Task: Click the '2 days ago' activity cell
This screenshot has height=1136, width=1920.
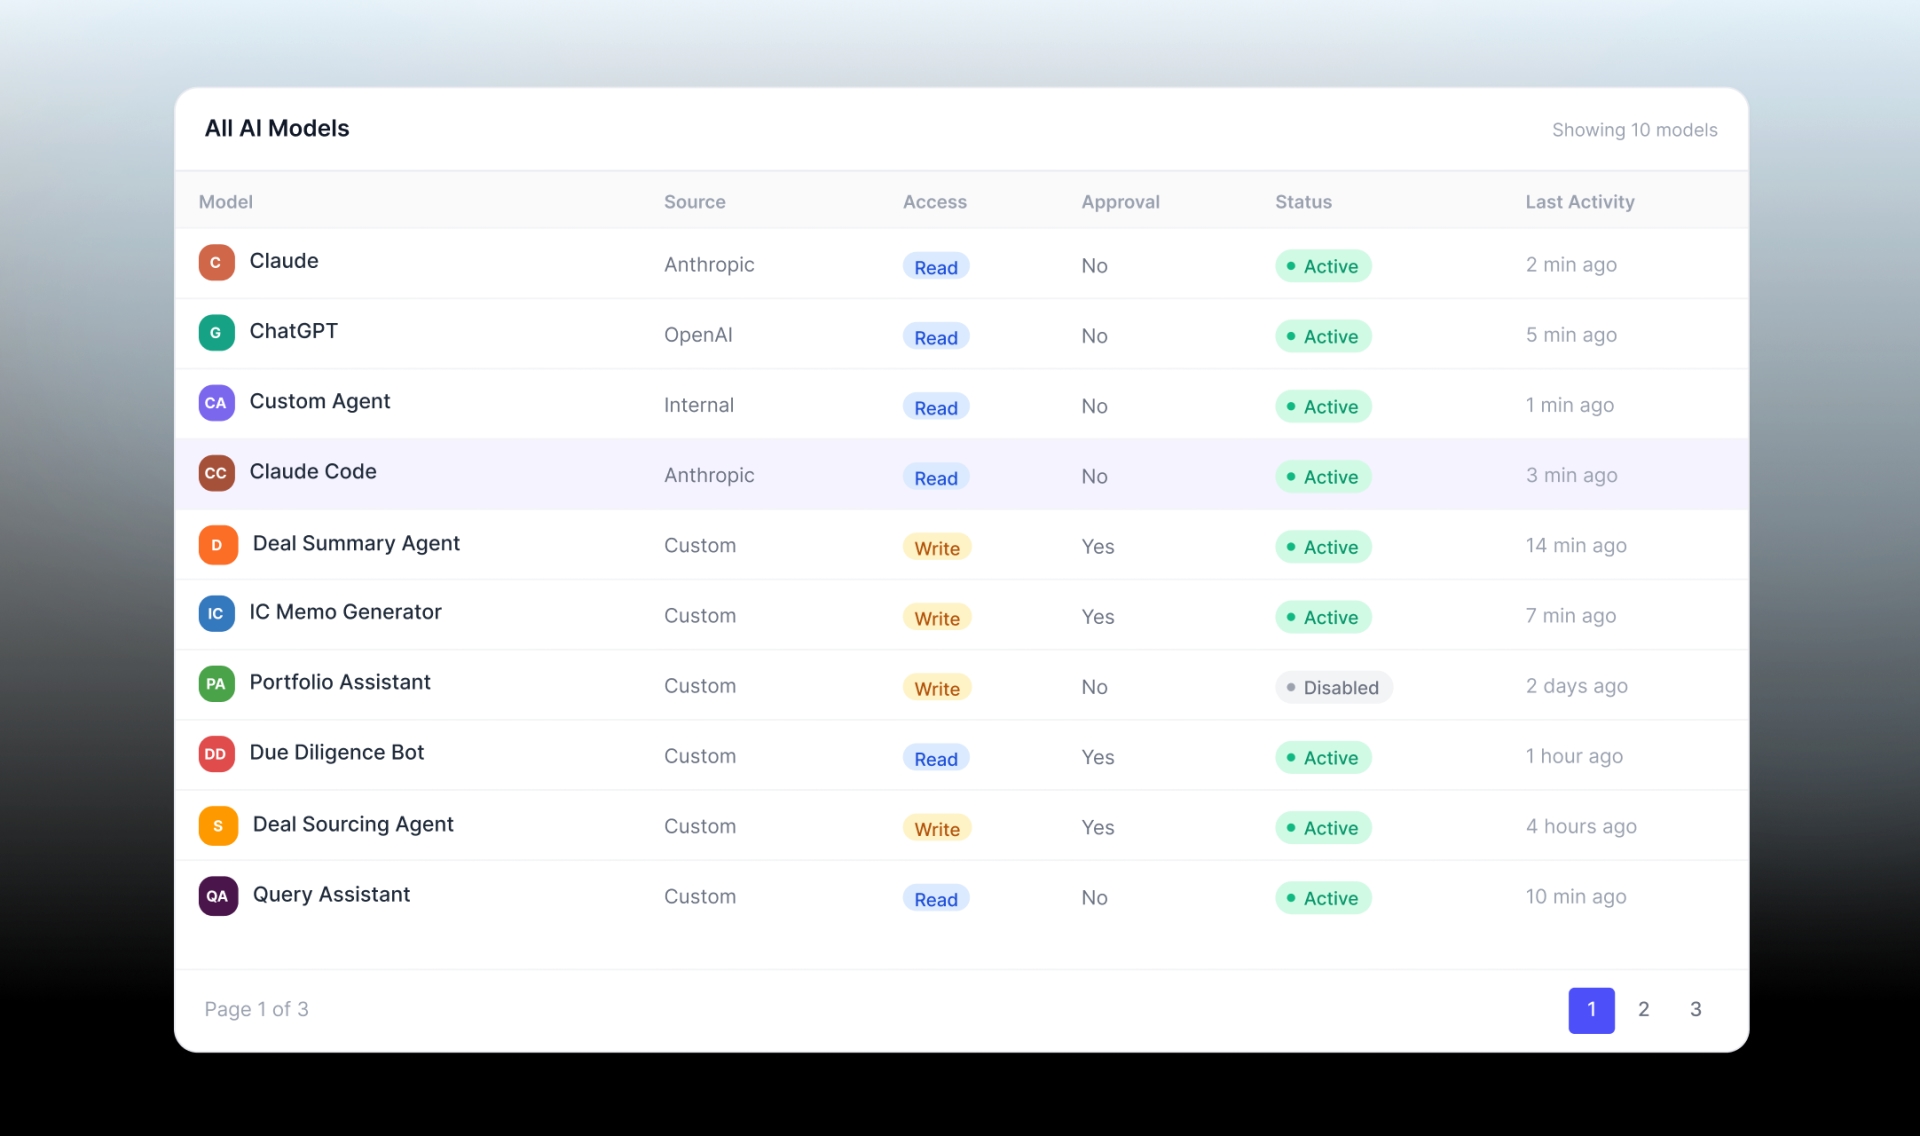Action: [x=1577, y=686]
